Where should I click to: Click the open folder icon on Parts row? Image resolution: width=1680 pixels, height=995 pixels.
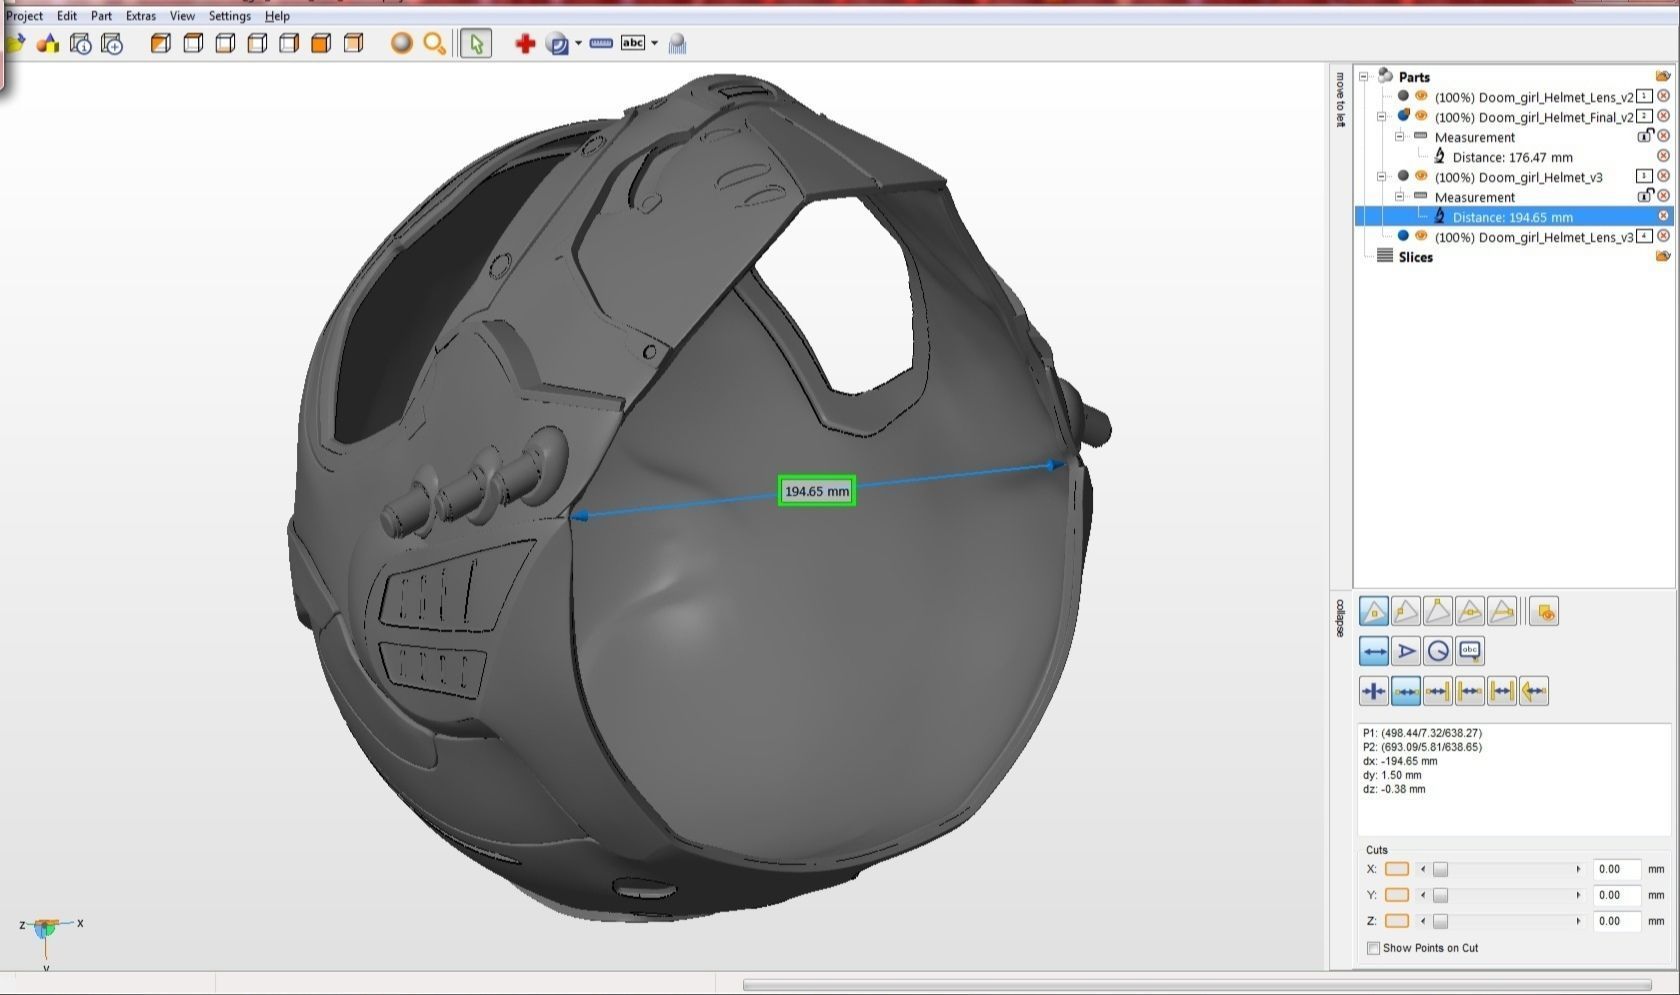pyautogui.click(x=1663, y=76)
